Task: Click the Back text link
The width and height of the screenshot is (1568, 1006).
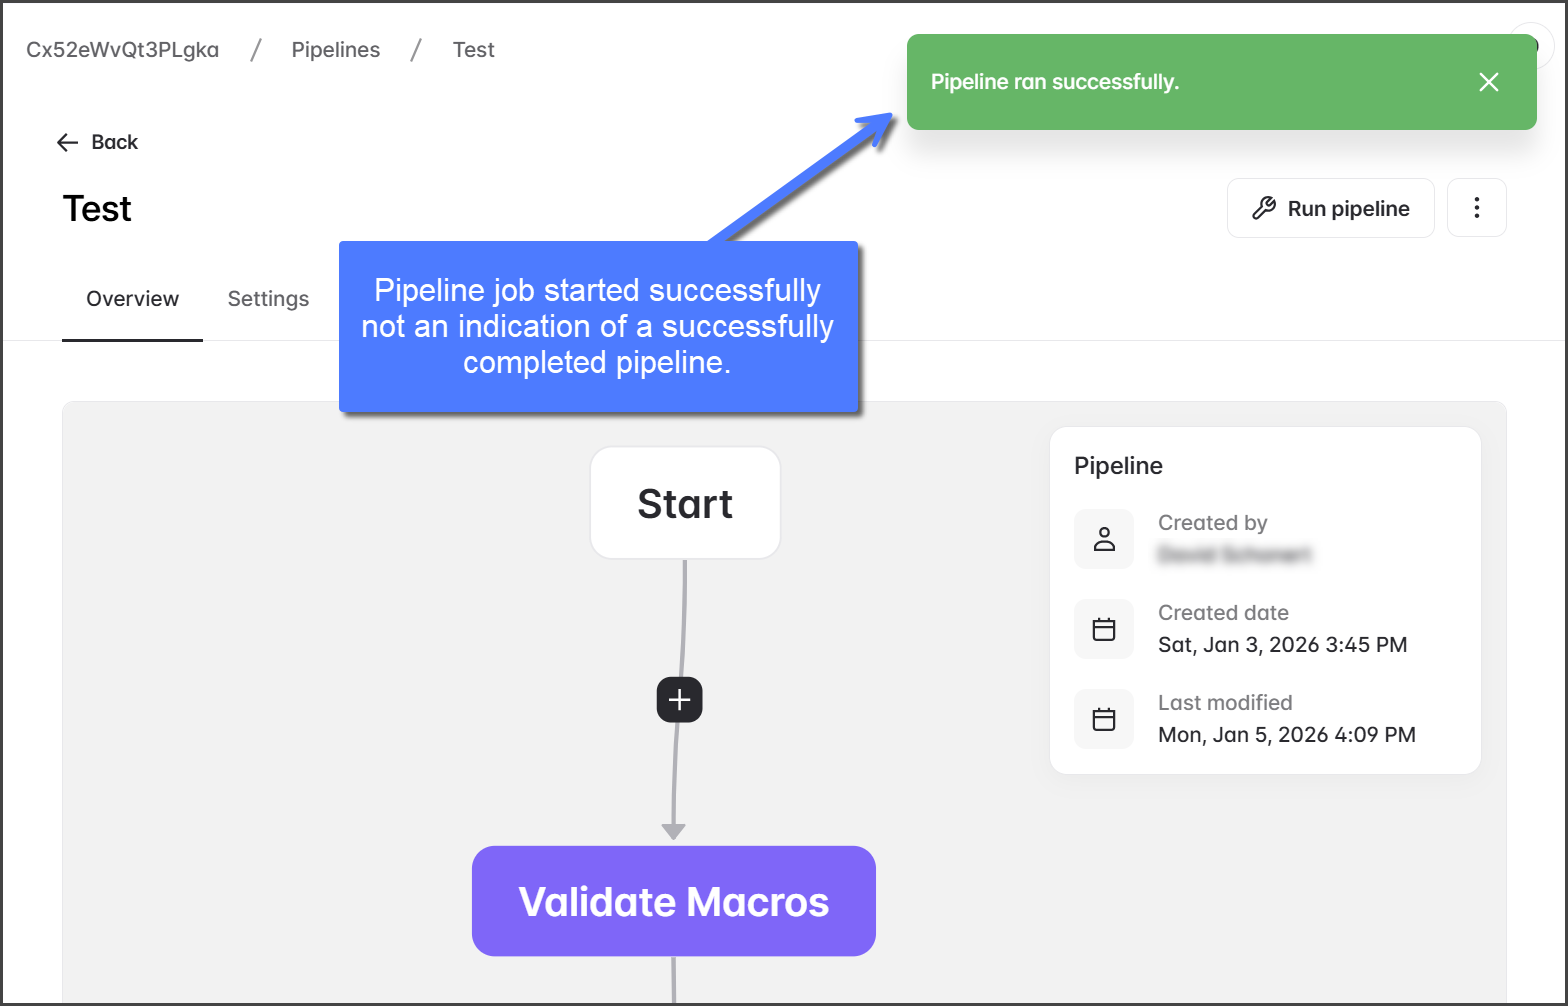Action: tap(114, 142)
